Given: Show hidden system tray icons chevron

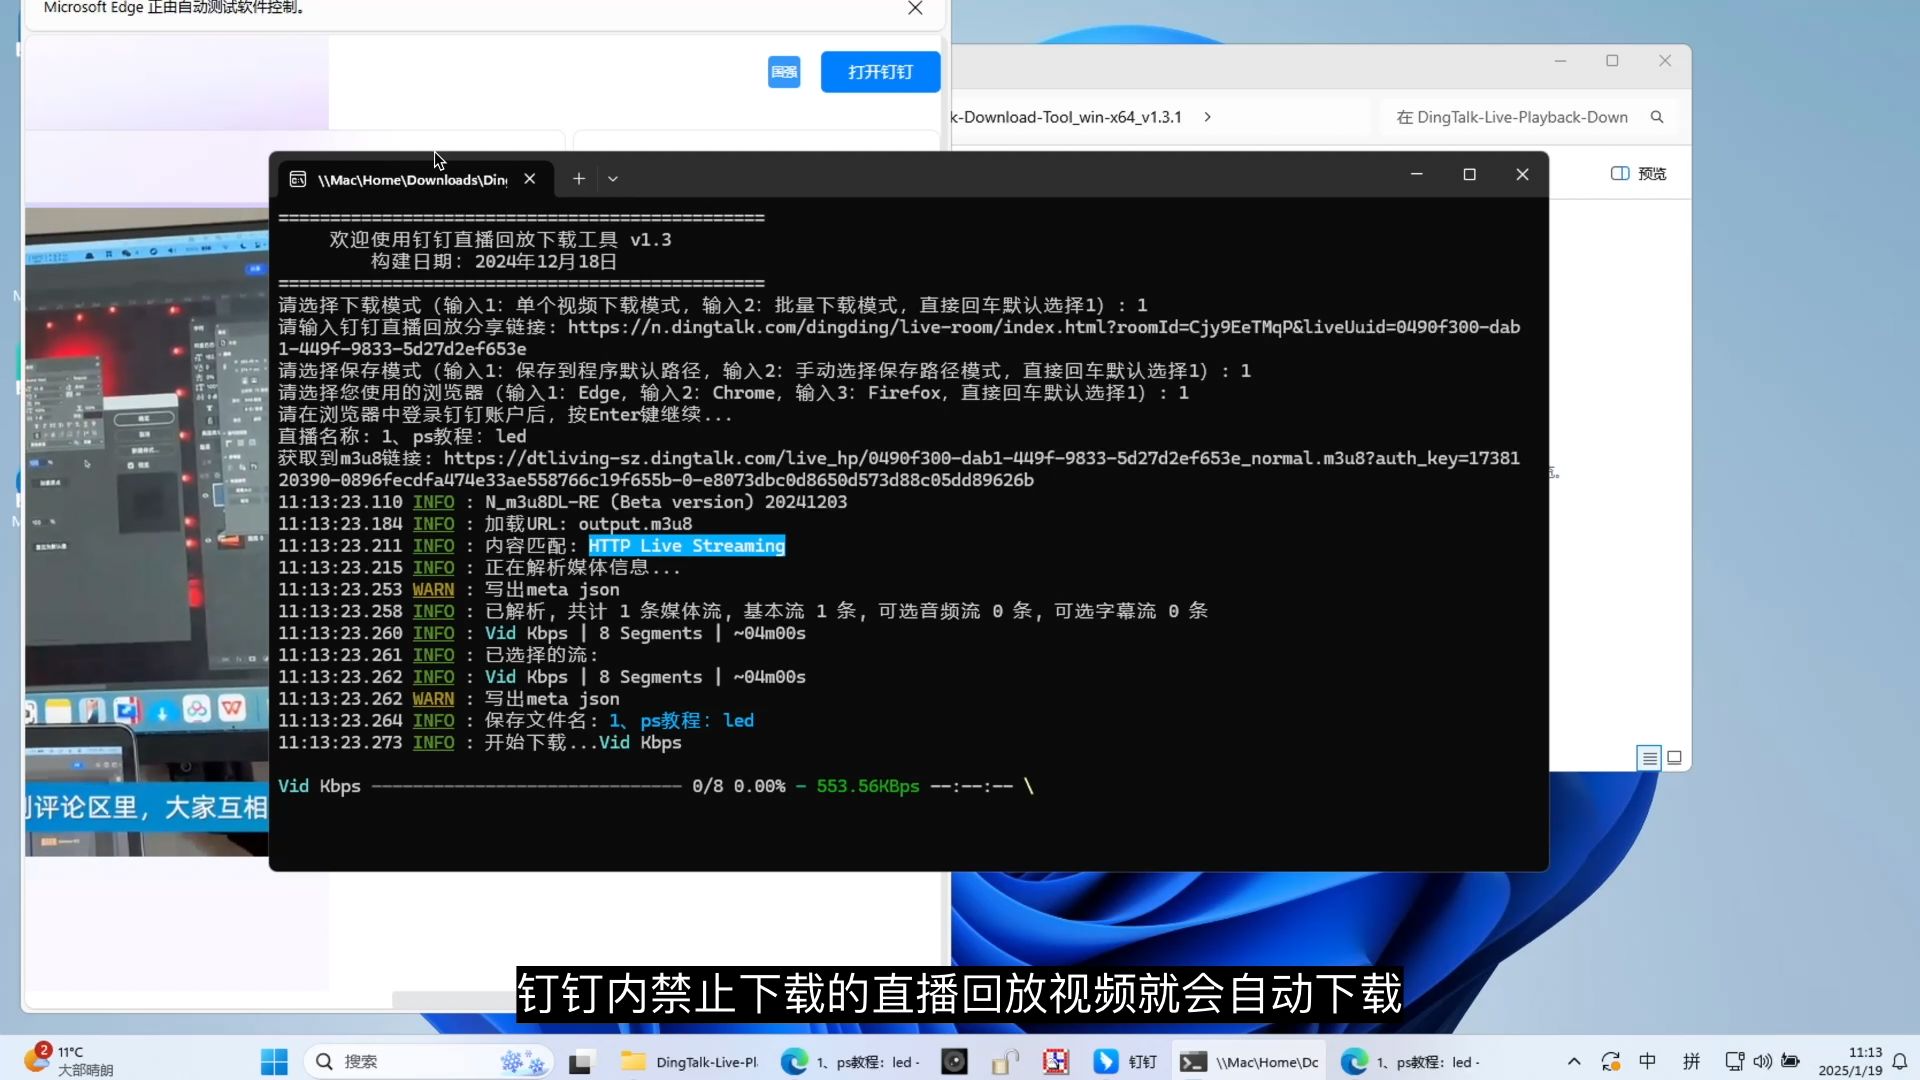Looking at the screenshot, I should [1574, 1061].
